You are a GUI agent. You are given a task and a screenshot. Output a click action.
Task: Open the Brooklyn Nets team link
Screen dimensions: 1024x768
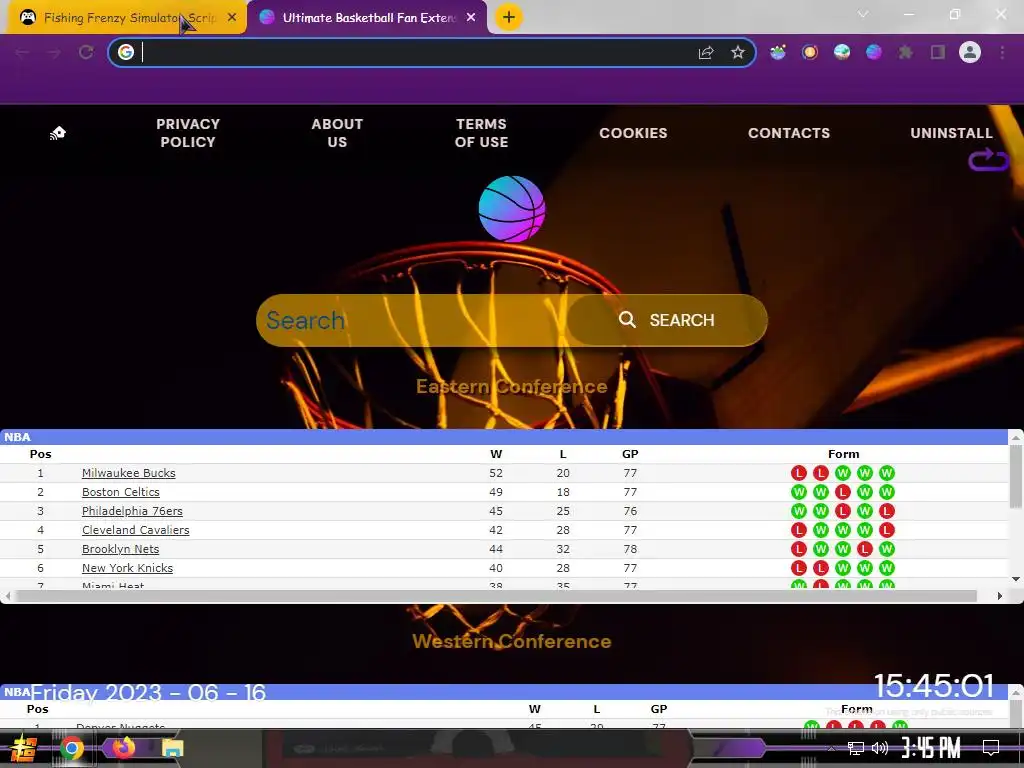click(x=121, y=549)
